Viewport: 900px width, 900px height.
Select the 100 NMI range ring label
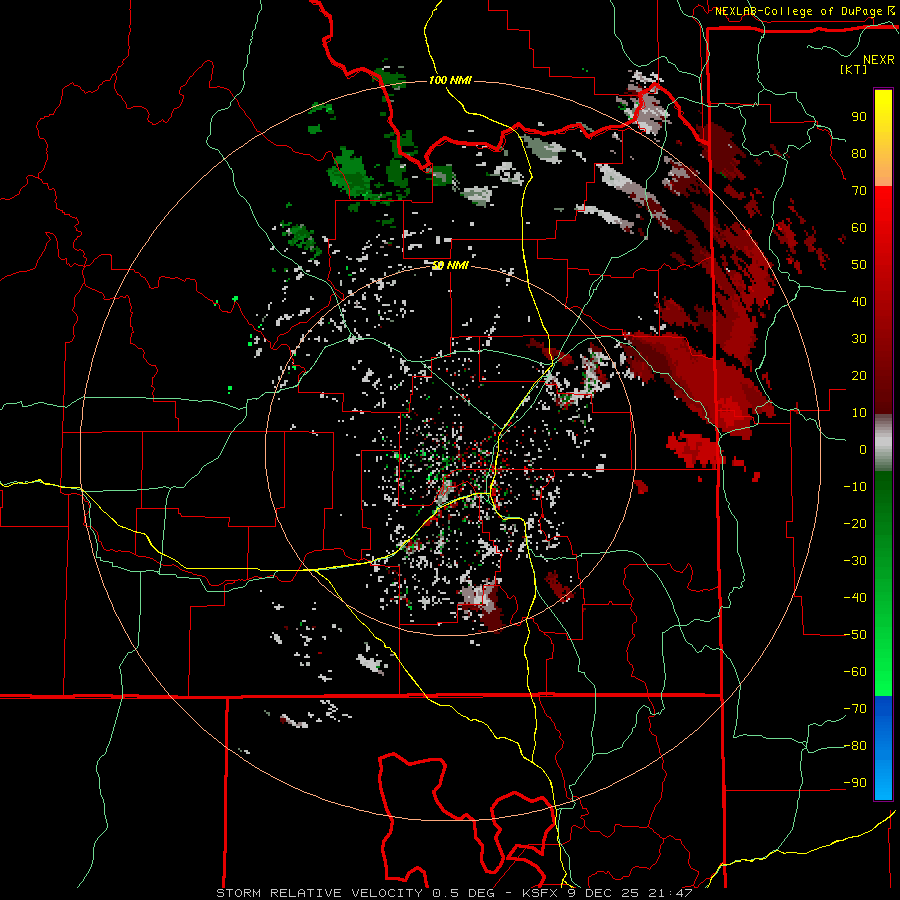coord(450,80)
